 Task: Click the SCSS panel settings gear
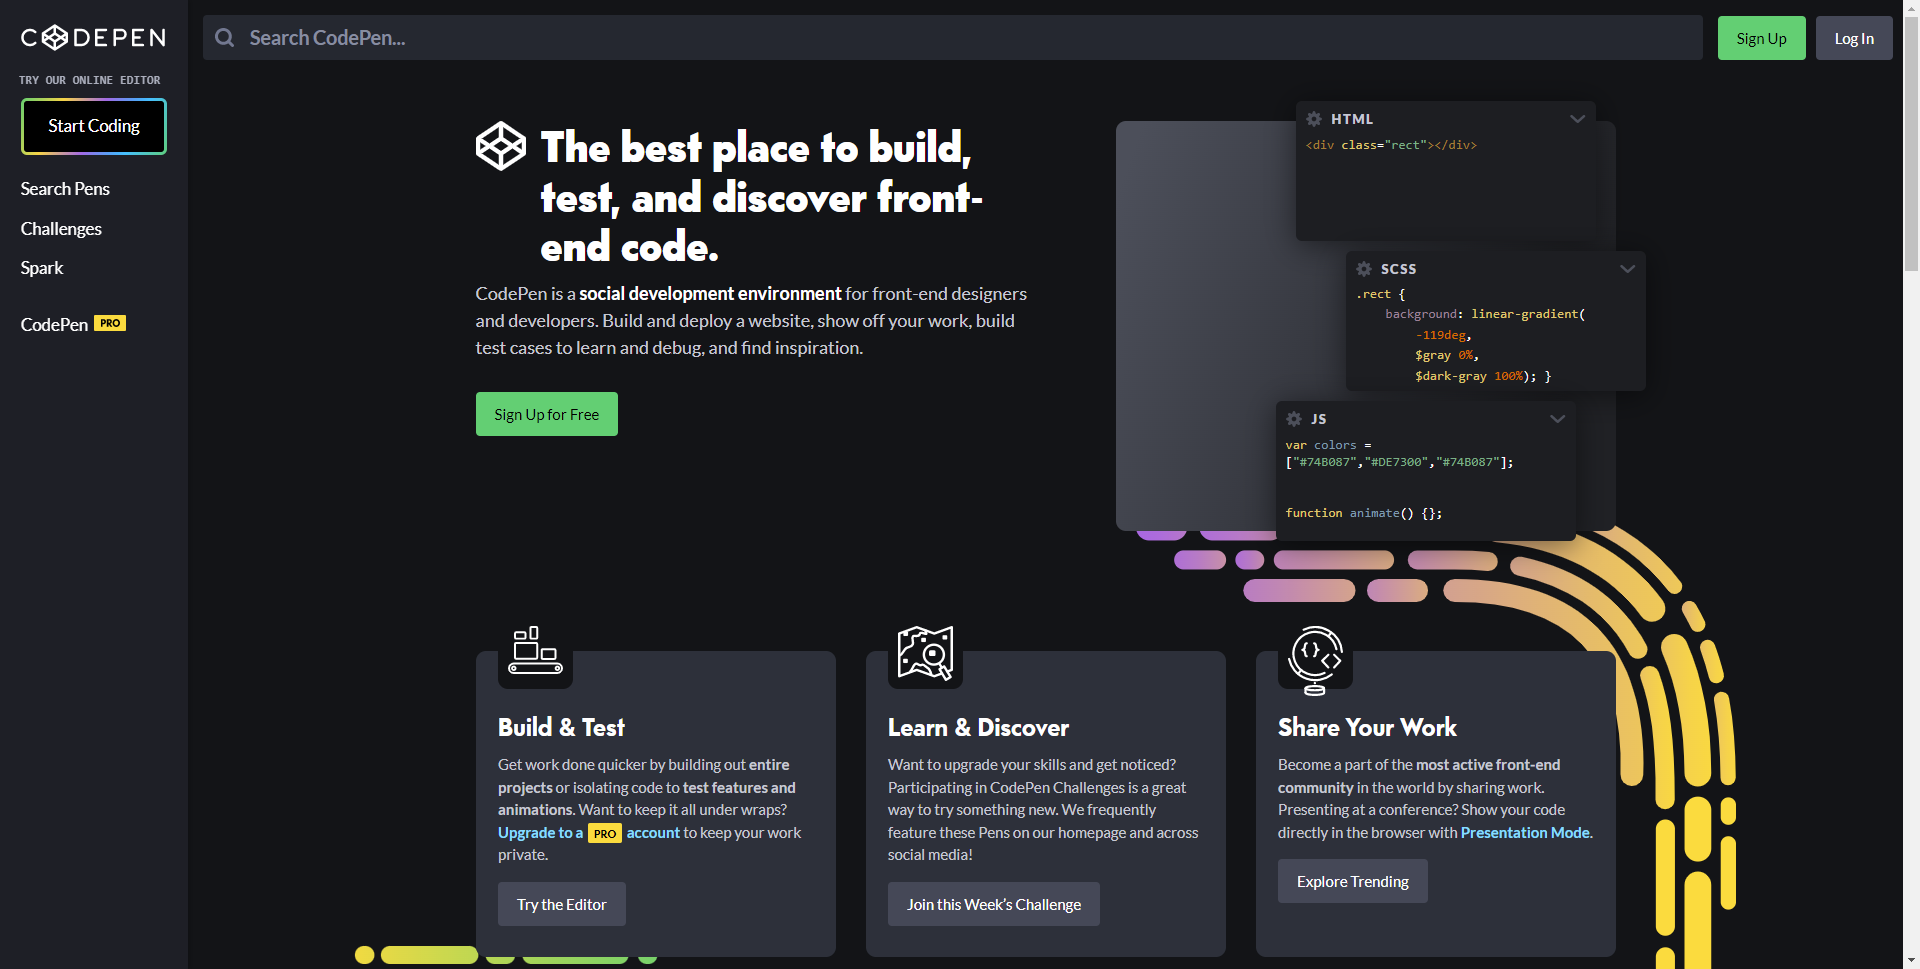tap(1364, 269)
